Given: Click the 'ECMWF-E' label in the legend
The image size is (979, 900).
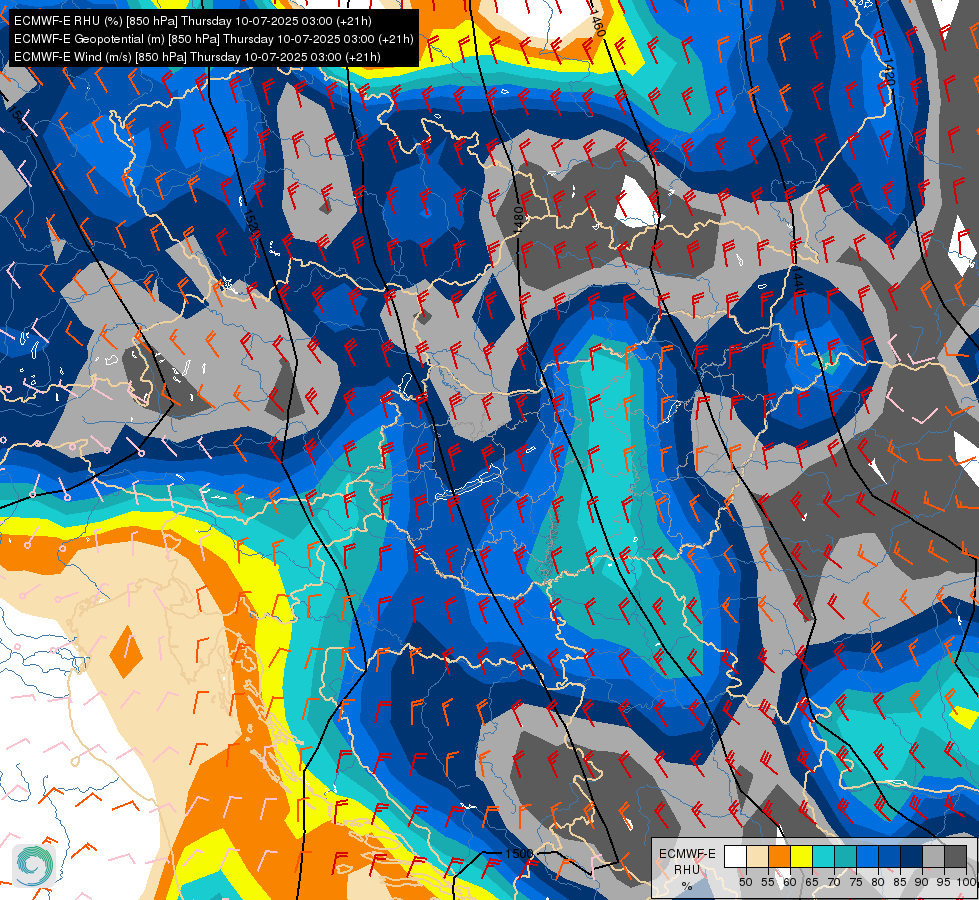Looking at the screenshot, I should (687, 854).
